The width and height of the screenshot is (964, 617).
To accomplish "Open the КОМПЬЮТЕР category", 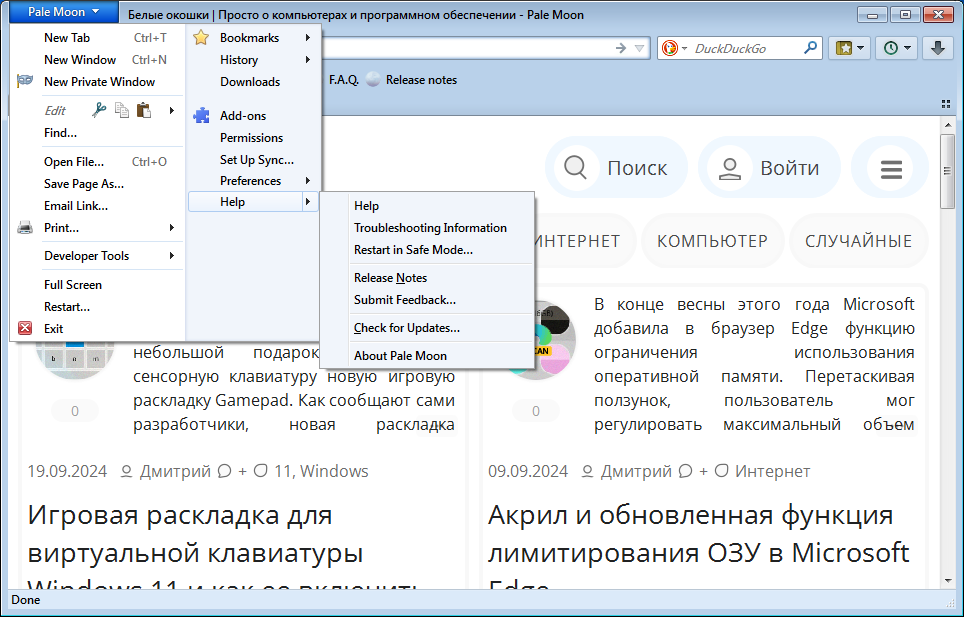I will click(713, 241).
